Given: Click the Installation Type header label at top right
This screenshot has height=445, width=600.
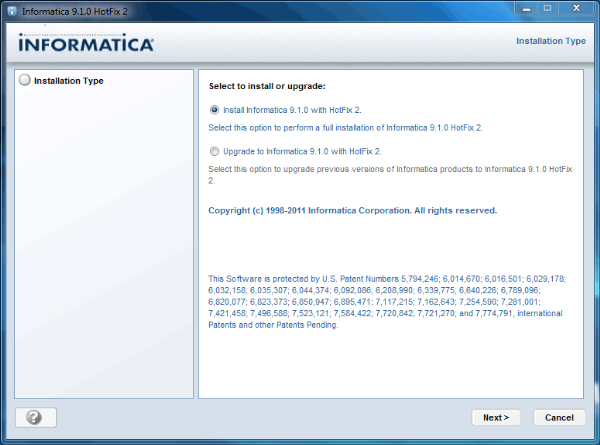Looking at the screenshot, I should click(551, 41).
